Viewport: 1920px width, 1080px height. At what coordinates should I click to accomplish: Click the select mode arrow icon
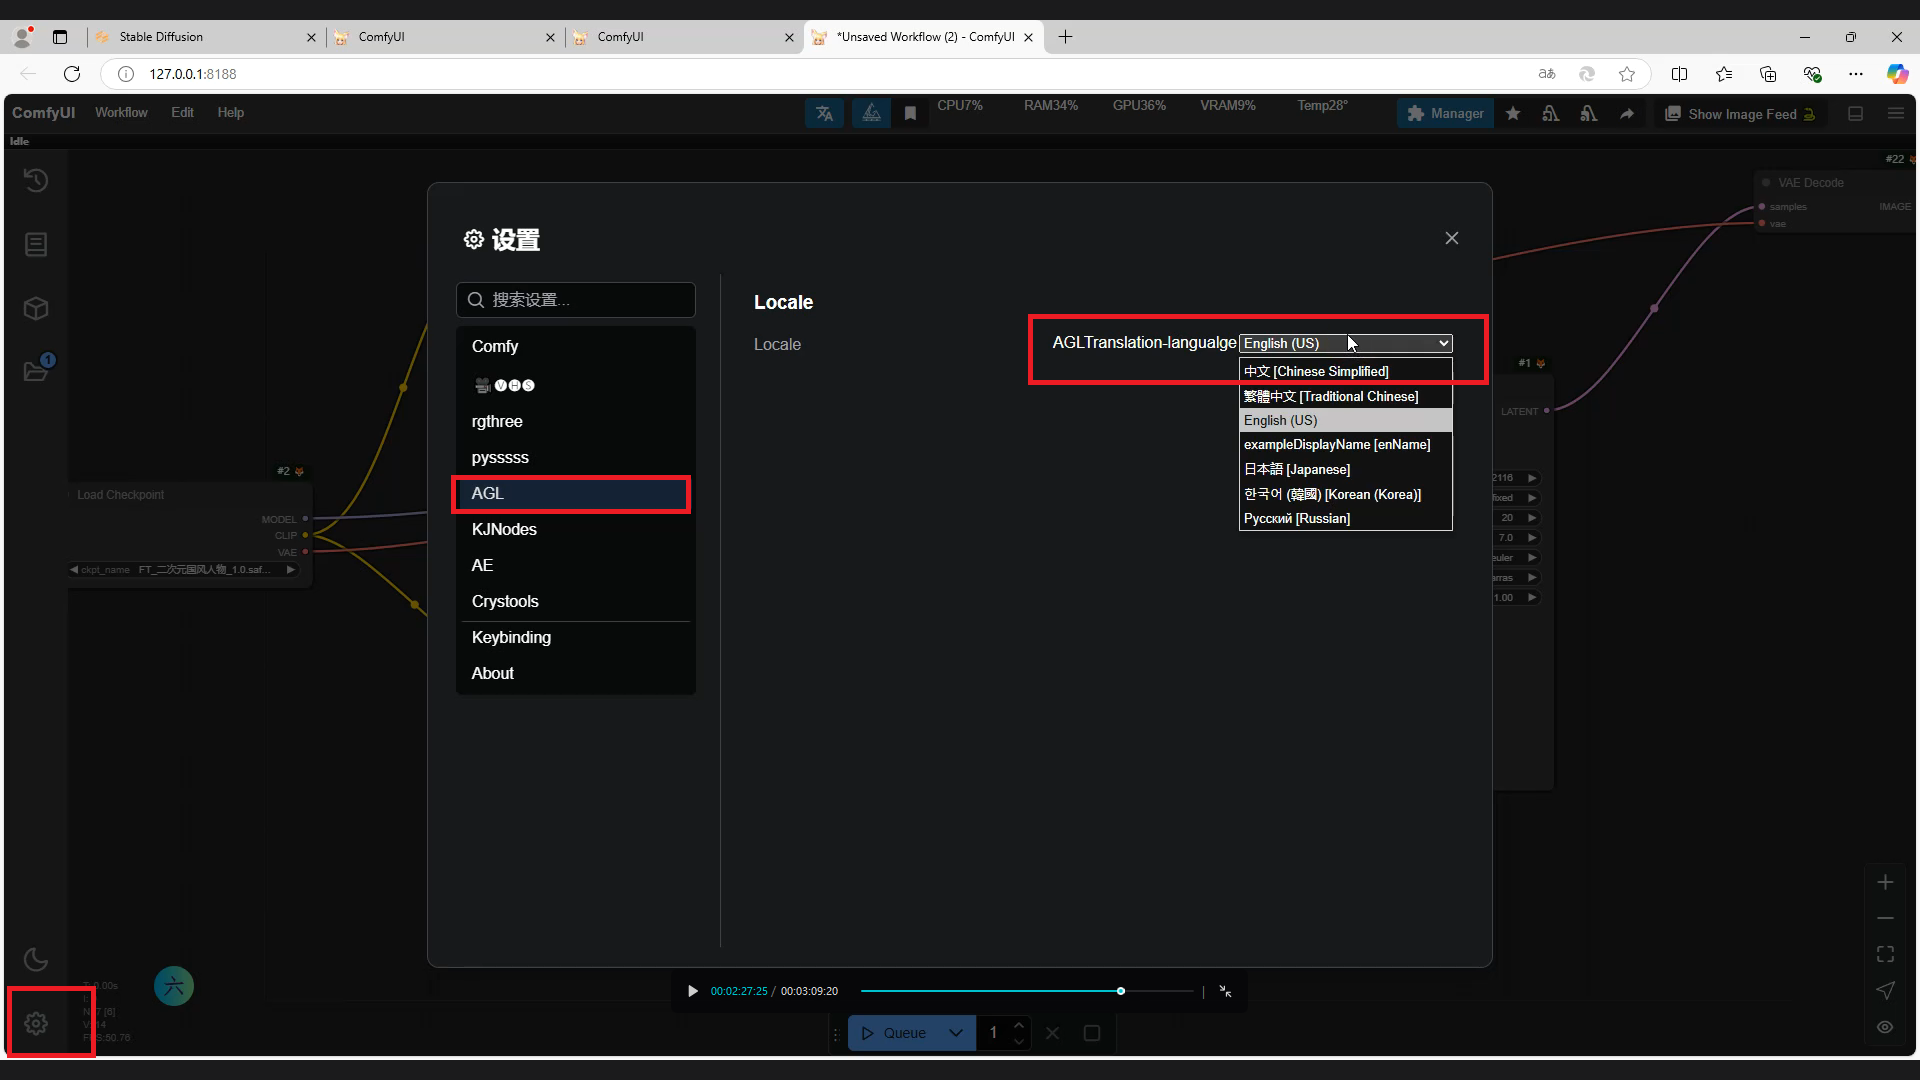1885,991
